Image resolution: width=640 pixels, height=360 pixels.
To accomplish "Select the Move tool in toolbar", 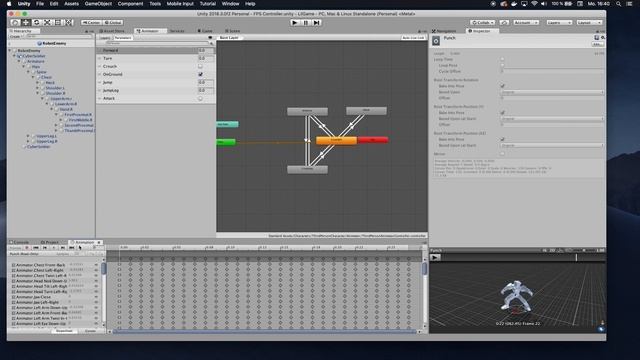I will (x=26, y=22).
